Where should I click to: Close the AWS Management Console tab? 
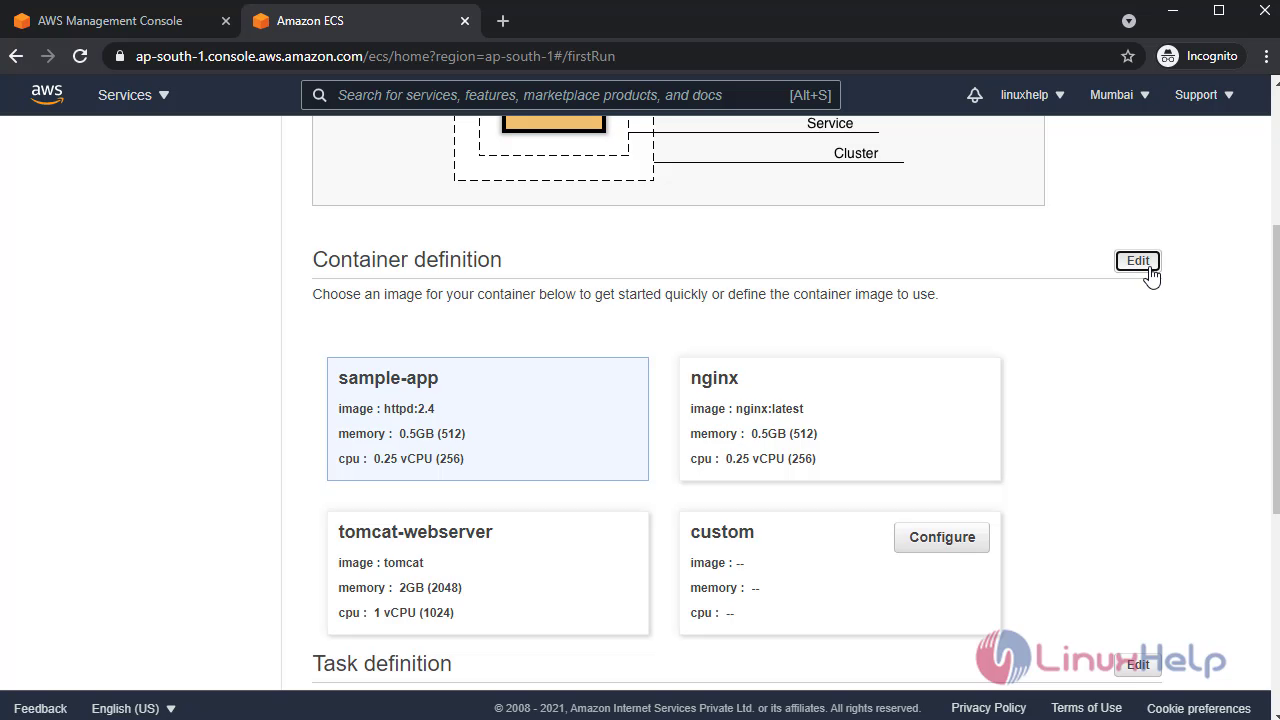coord(225,21)
